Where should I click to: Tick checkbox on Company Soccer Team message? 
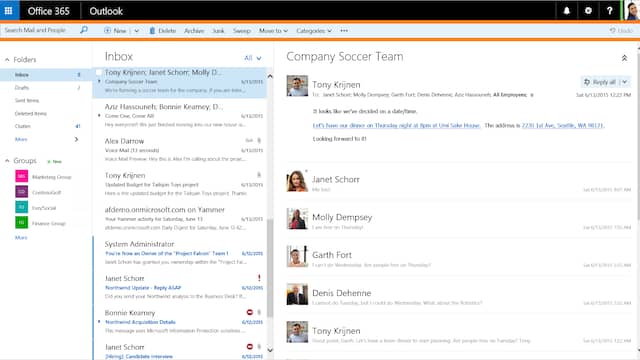click(x=98, y=72)
